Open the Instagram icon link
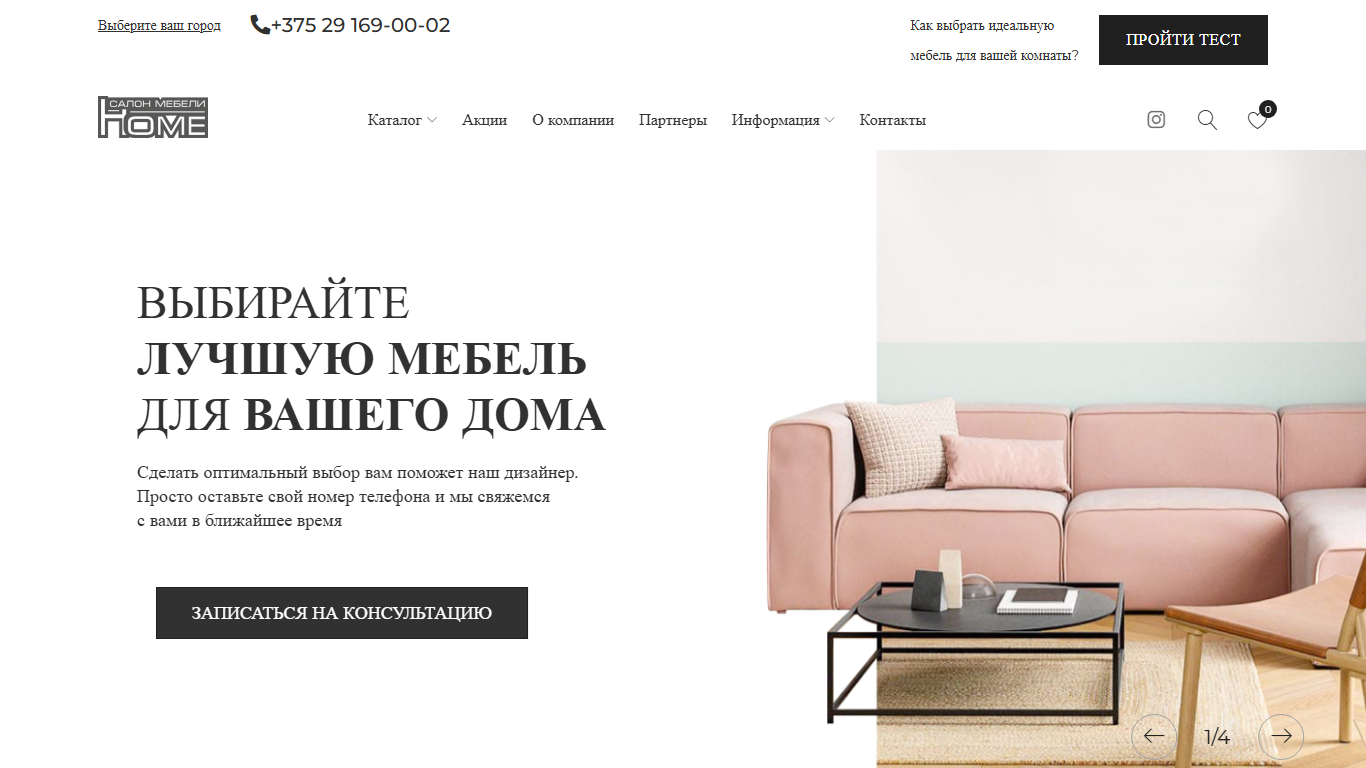 (1156, 120)
